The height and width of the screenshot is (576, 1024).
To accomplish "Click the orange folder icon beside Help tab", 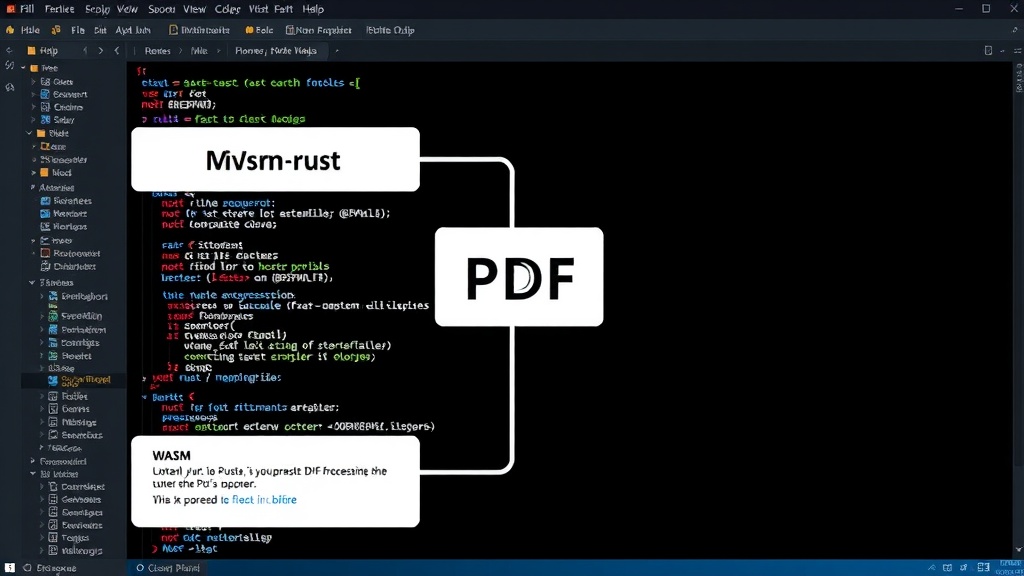I will (31, 50).
